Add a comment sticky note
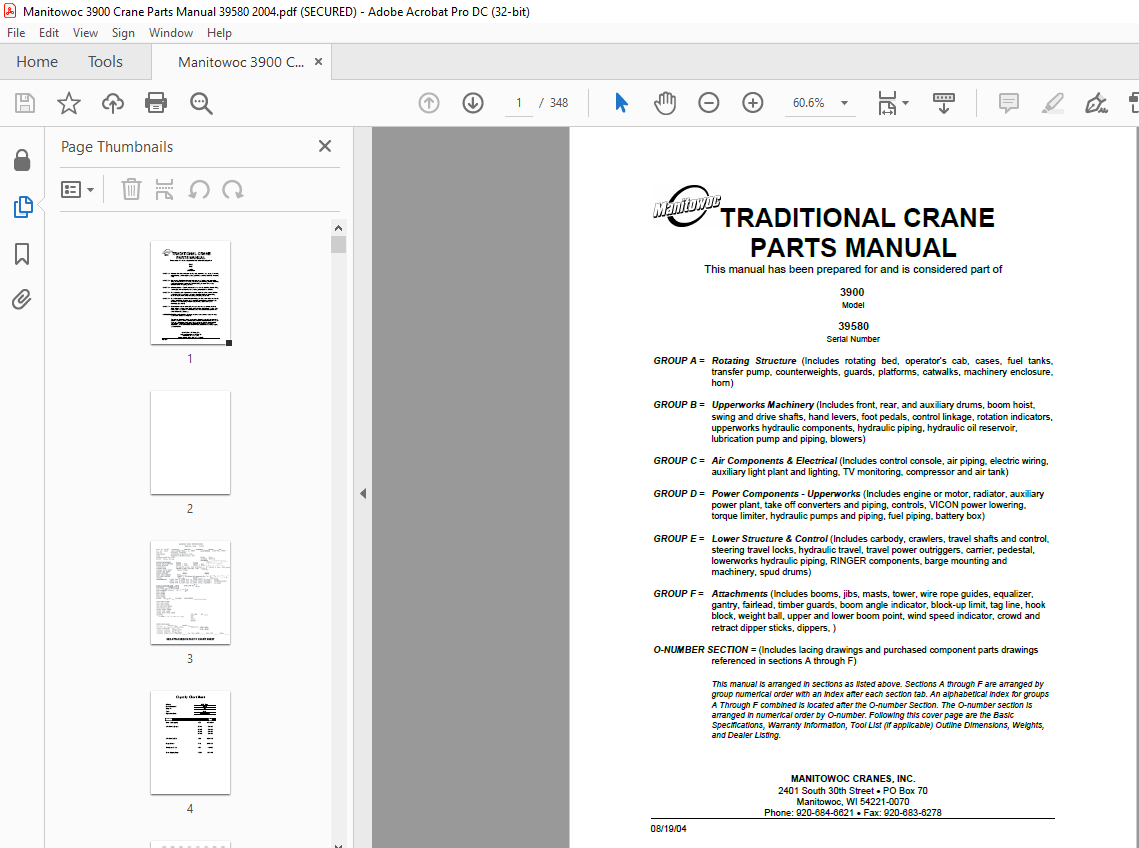The height and width of the screenshot is (848, 1139). (x=1008, y=103)
